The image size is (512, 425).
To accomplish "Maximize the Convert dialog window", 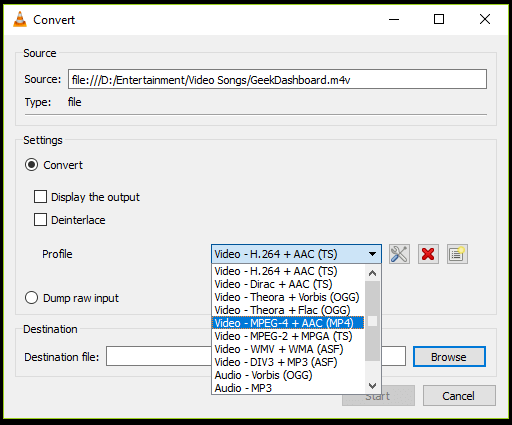I will click(439, 19).
